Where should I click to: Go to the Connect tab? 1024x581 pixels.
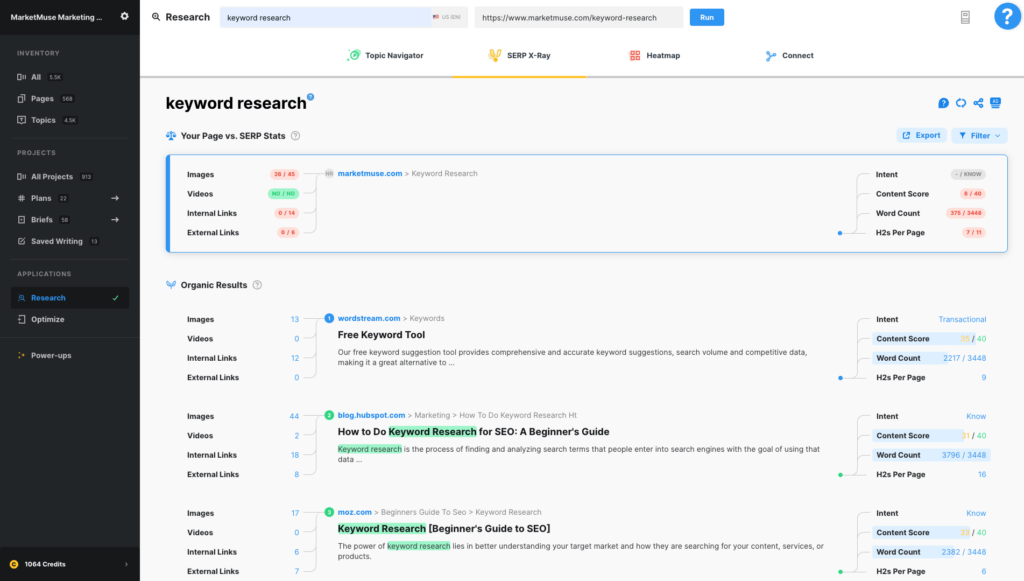pos(790,55)
